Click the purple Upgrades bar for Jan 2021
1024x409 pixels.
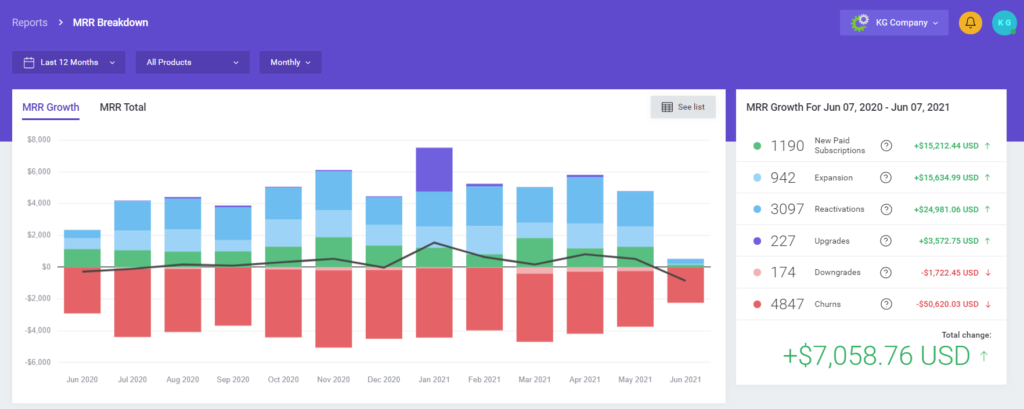pyautogui.click(x=434, y=169)
